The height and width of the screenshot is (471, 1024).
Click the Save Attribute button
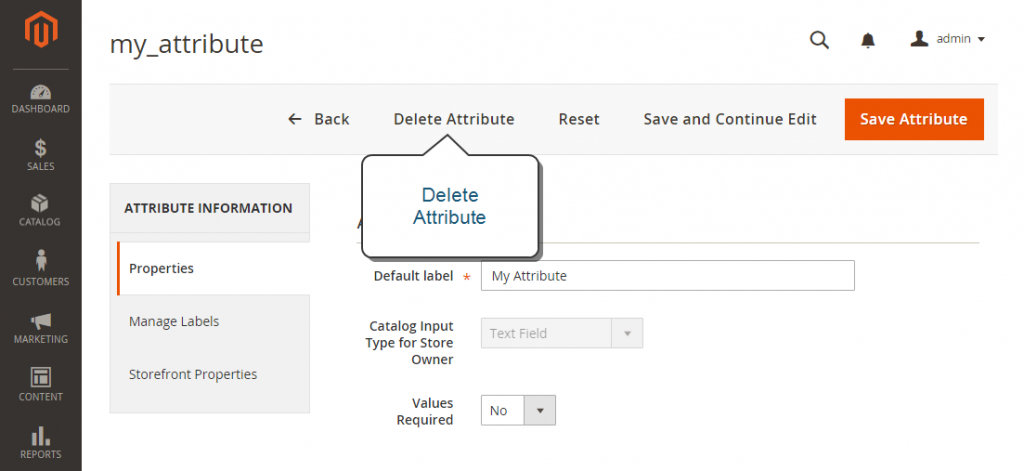[x=914, y=119]
